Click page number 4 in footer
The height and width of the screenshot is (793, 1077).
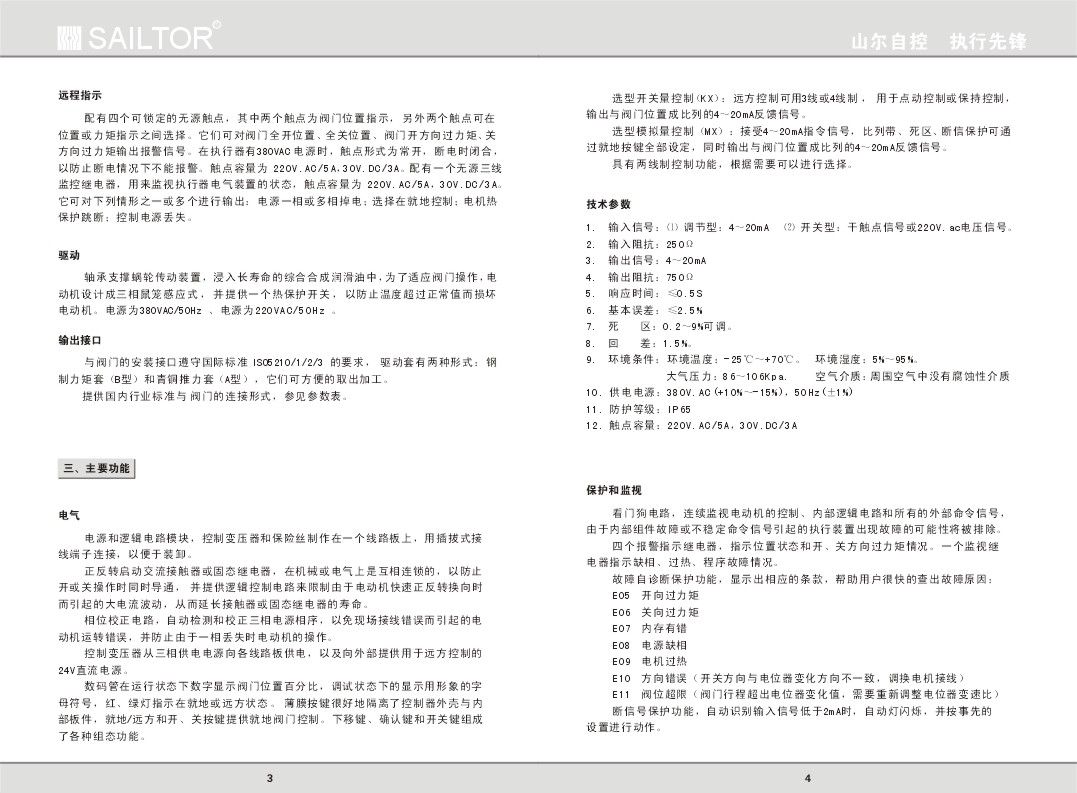(808, 778)
